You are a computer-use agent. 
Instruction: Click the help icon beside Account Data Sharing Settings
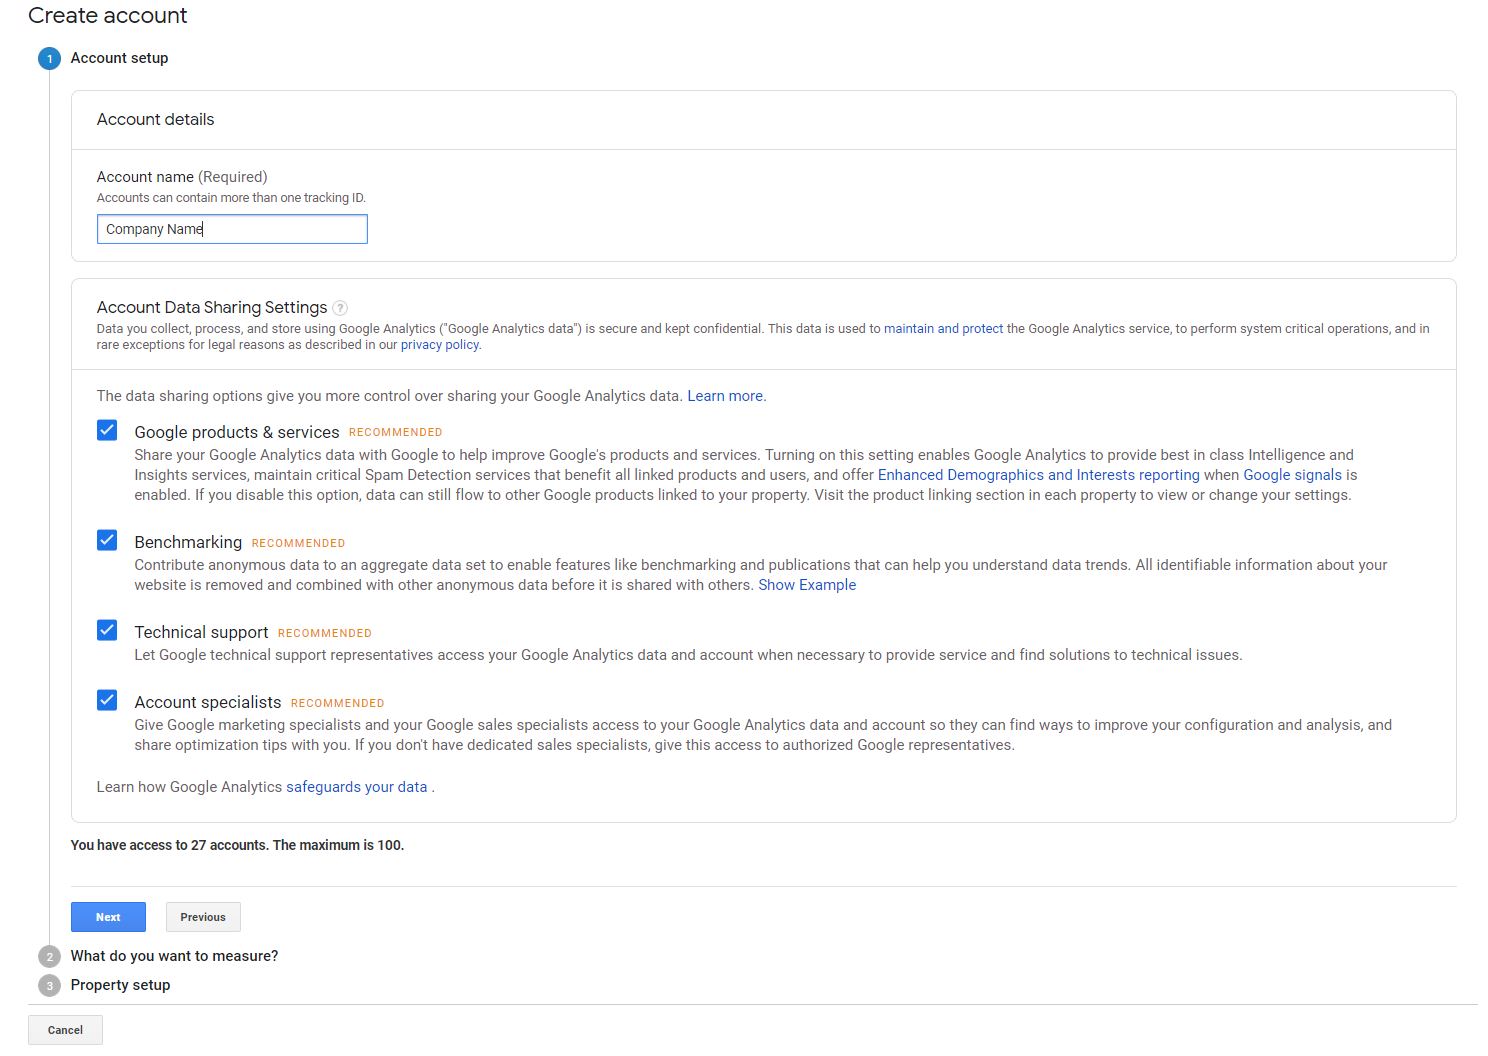point(340,308)
